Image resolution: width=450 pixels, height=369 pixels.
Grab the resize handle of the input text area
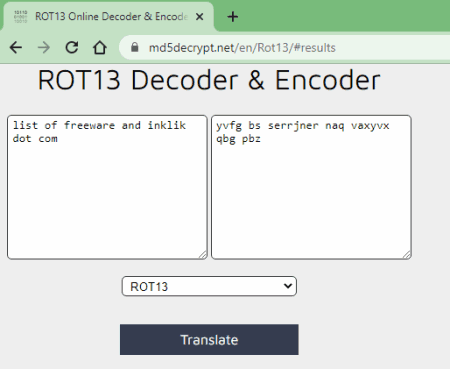point(203,255)
